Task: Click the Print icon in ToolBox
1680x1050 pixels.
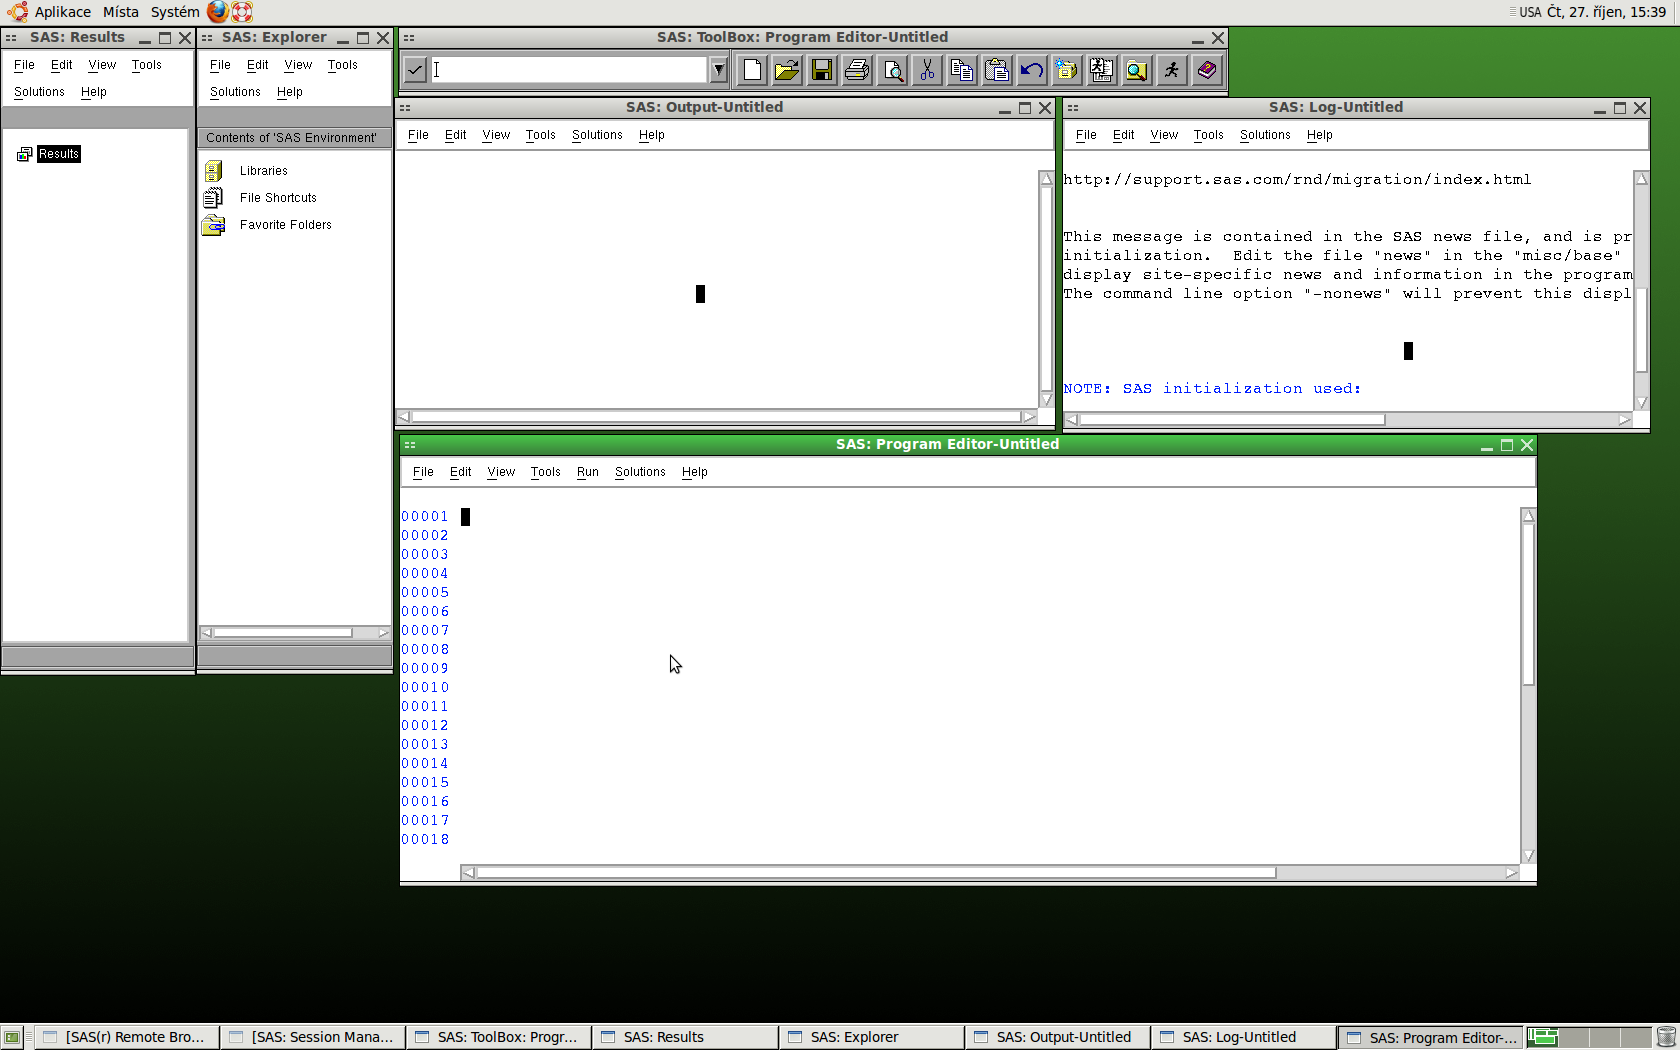Action: [857, 70]
